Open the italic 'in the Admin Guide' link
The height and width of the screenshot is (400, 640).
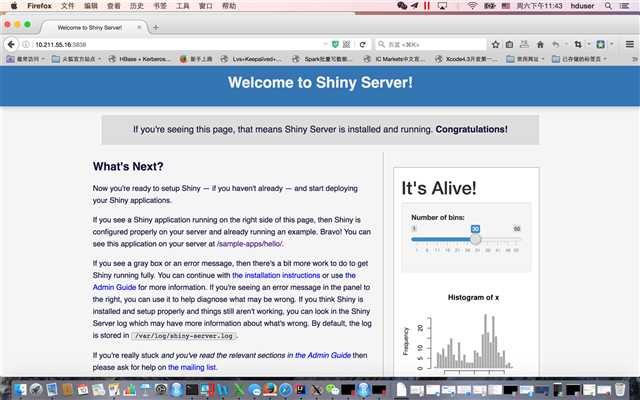[319, 355]
